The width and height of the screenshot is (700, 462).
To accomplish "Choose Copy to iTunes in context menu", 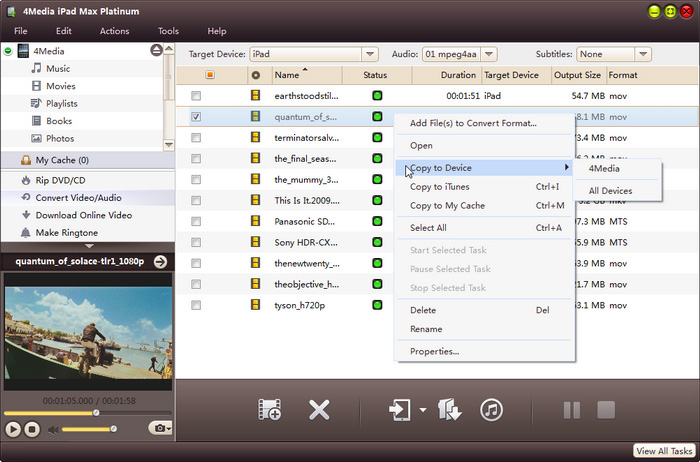I will 439,187.
